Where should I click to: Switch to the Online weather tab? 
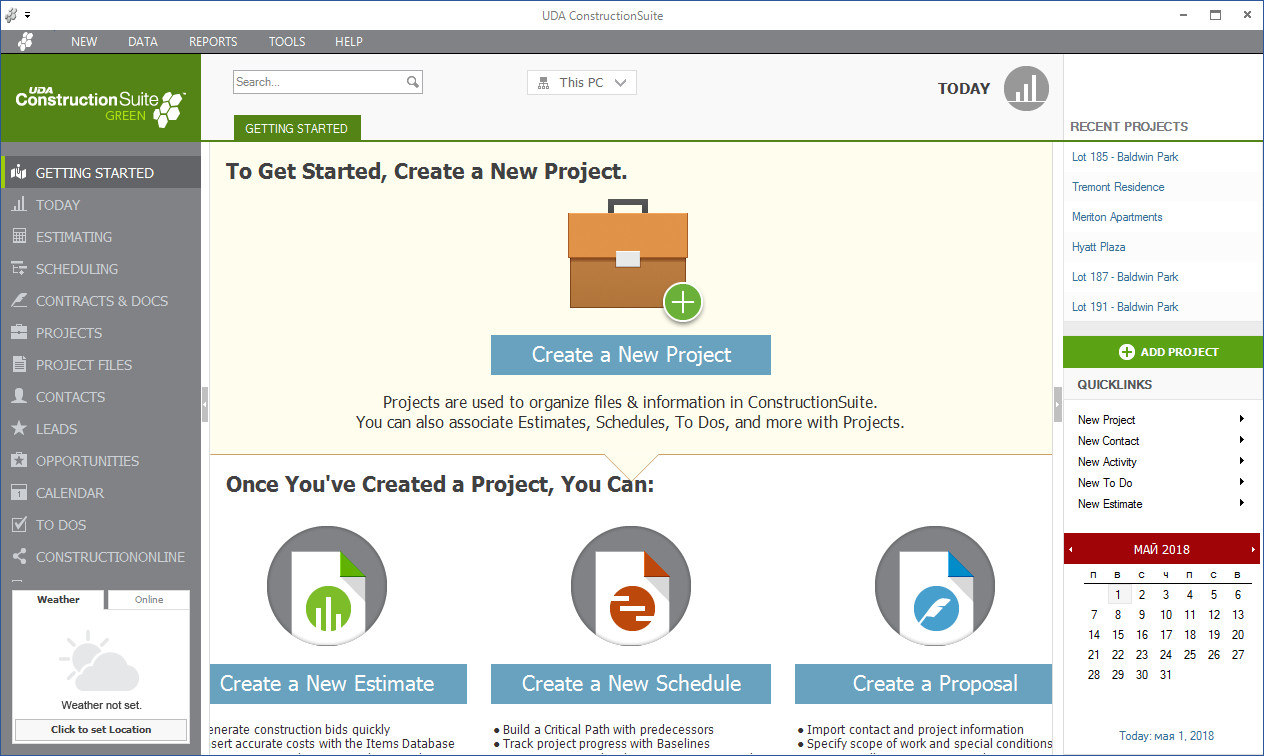click(149, 600)
